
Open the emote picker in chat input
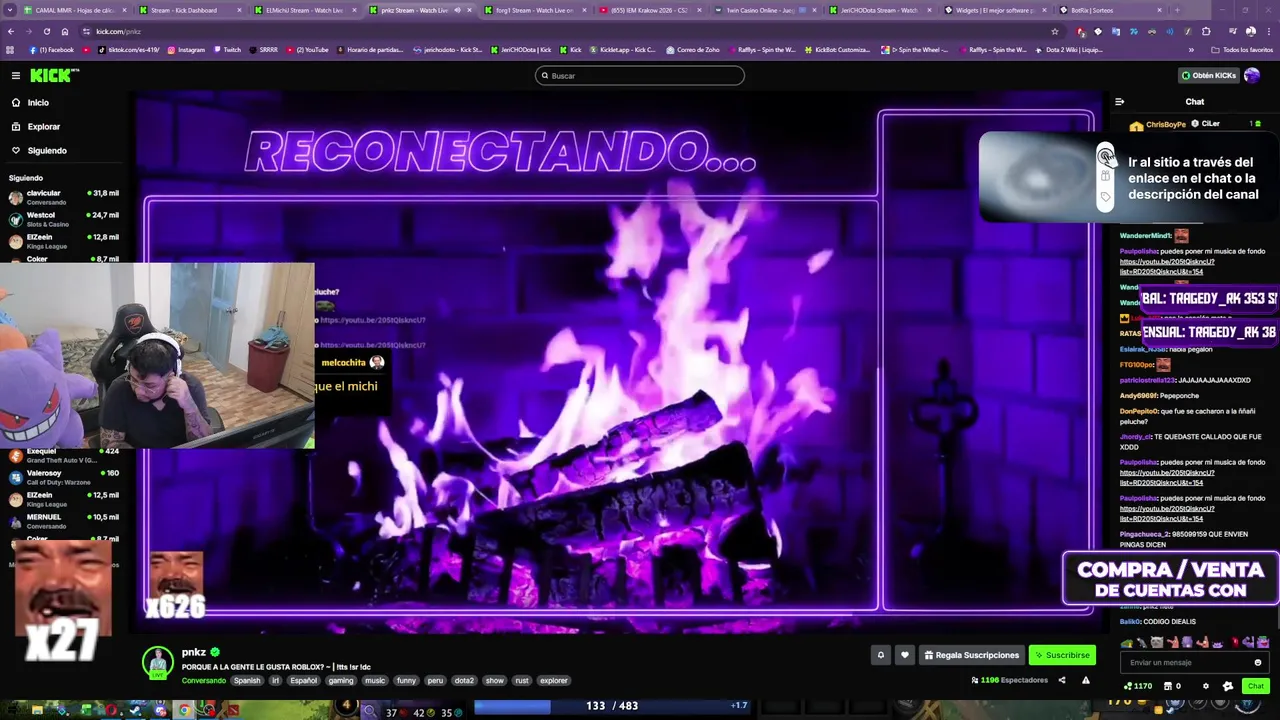pyautogui.click(x=1258, y=662)
